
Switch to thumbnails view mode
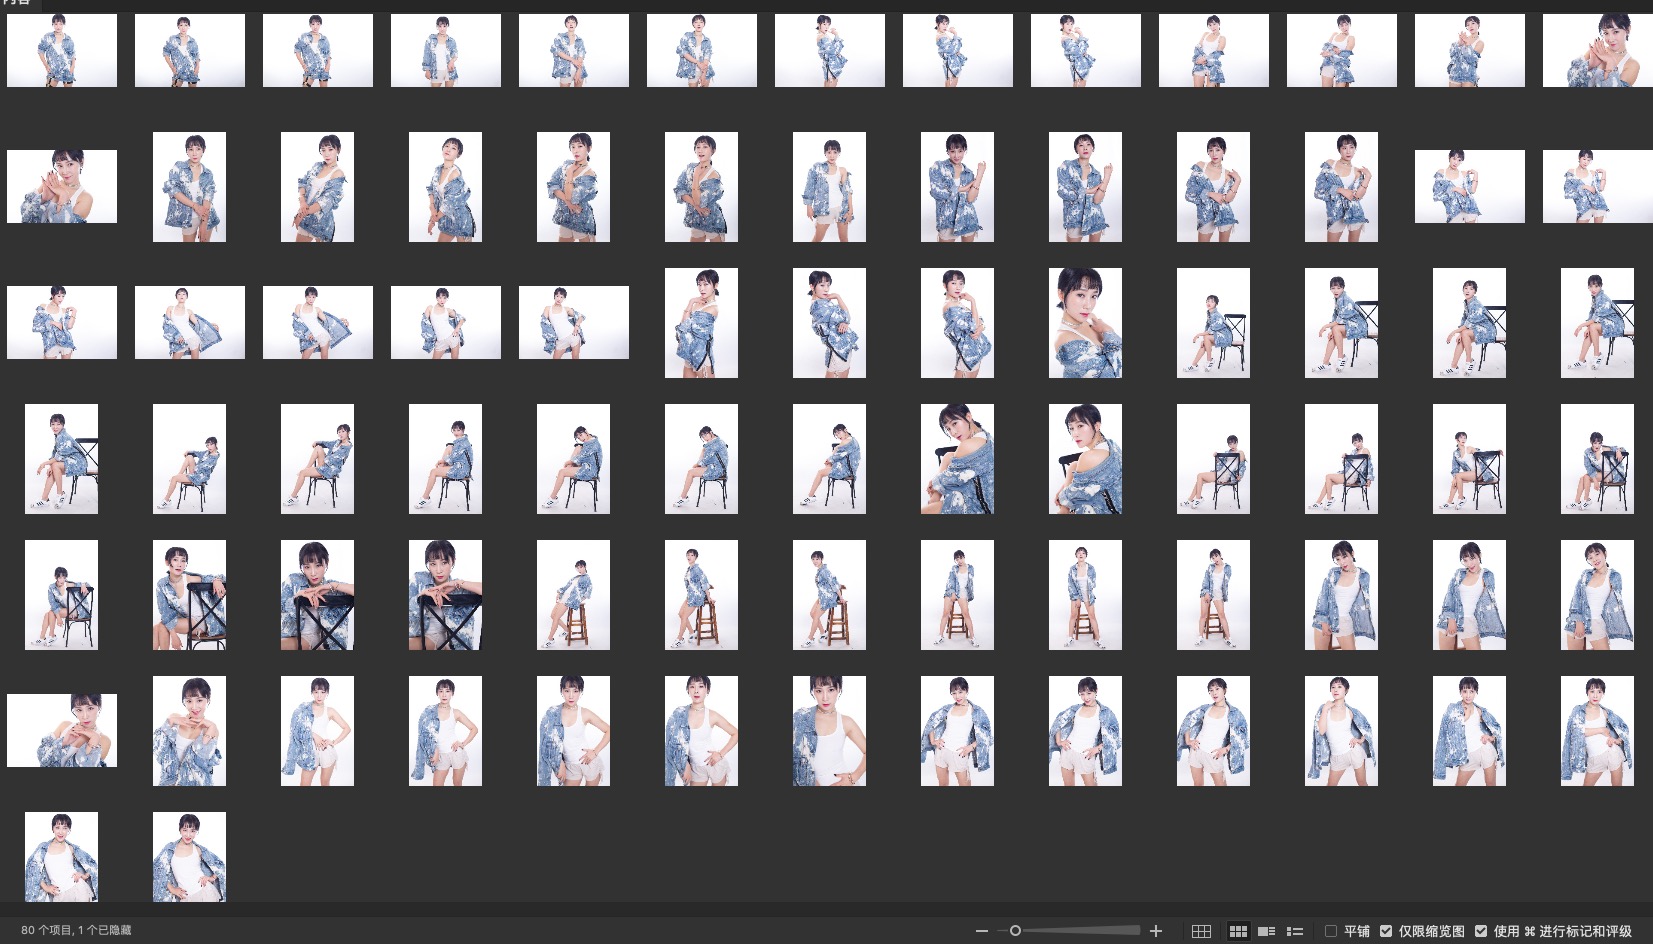(1238, 931)
